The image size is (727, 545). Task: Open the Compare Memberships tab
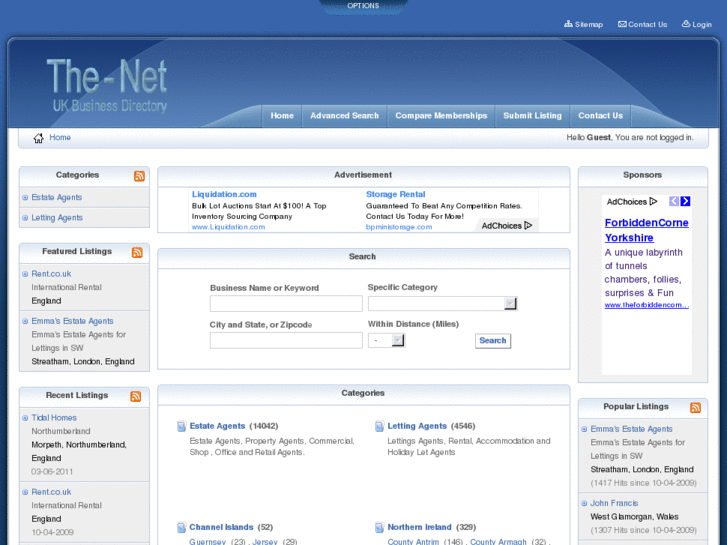click(441, 115)
